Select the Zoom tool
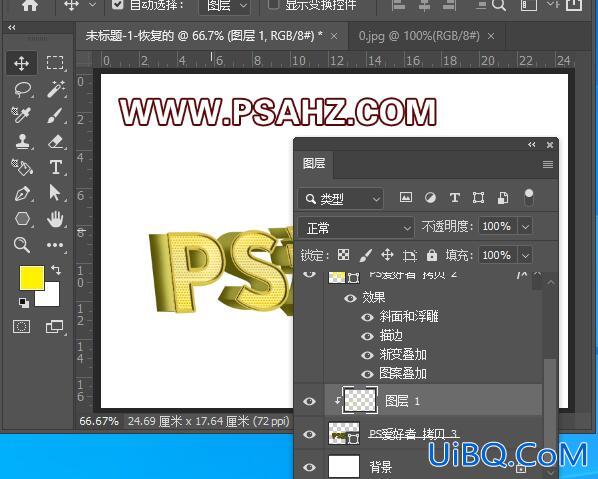 (22, 244)
